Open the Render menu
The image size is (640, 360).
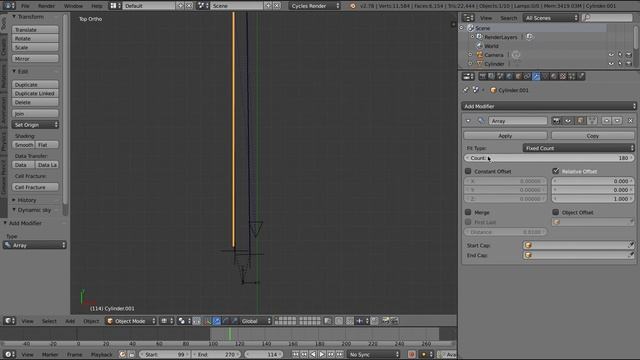coord(46,6)
